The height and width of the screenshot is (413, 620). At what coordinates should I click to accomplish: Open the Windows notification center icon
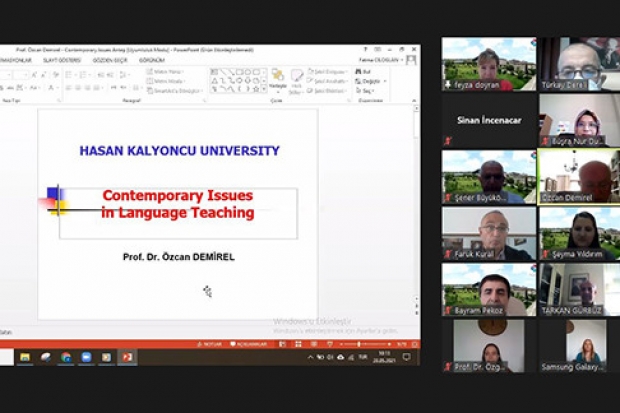pyautogui.click(x=406, y=357)
